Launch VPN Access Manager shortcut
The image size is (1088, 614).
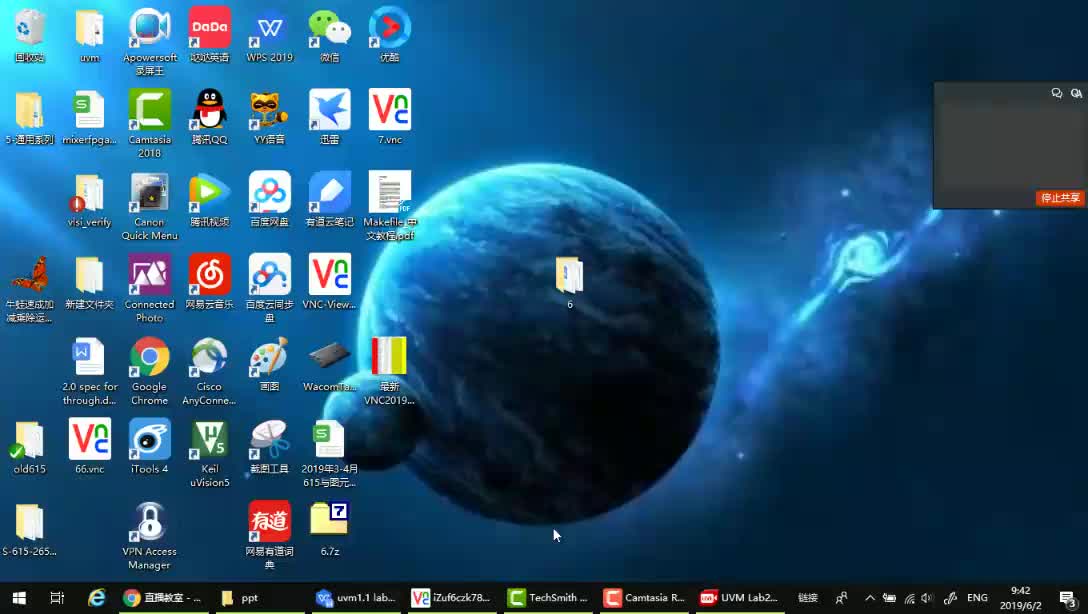tap(149, 535)
